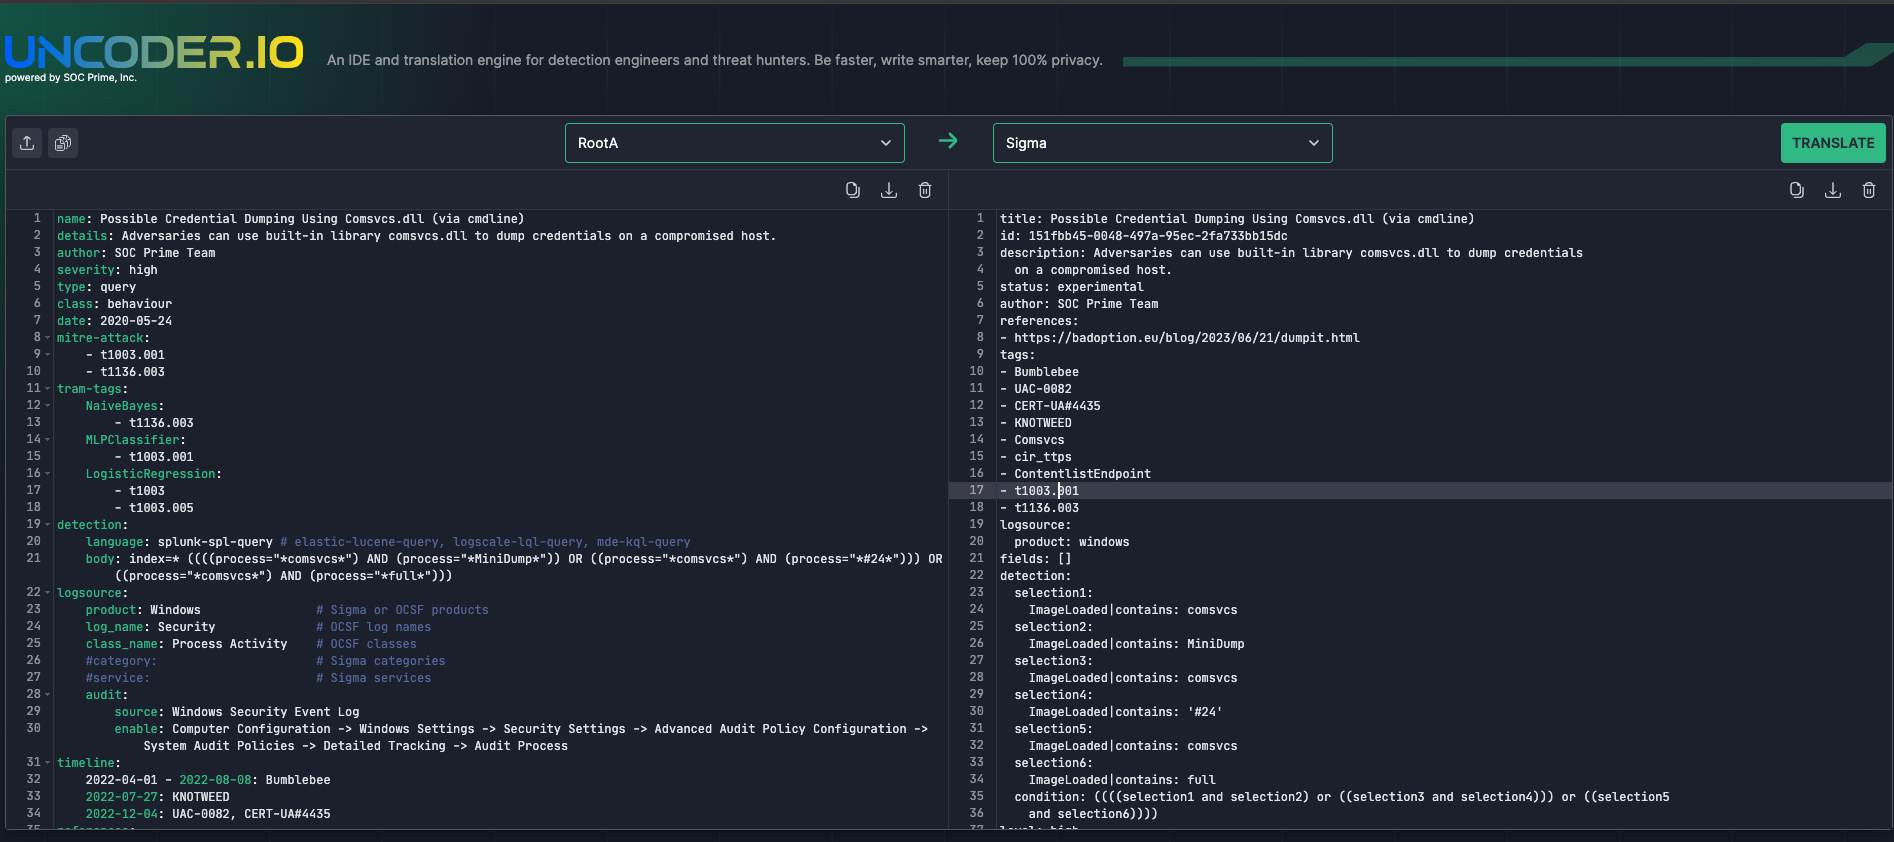Copy the Sigma output editor content

pos(1796,190)
